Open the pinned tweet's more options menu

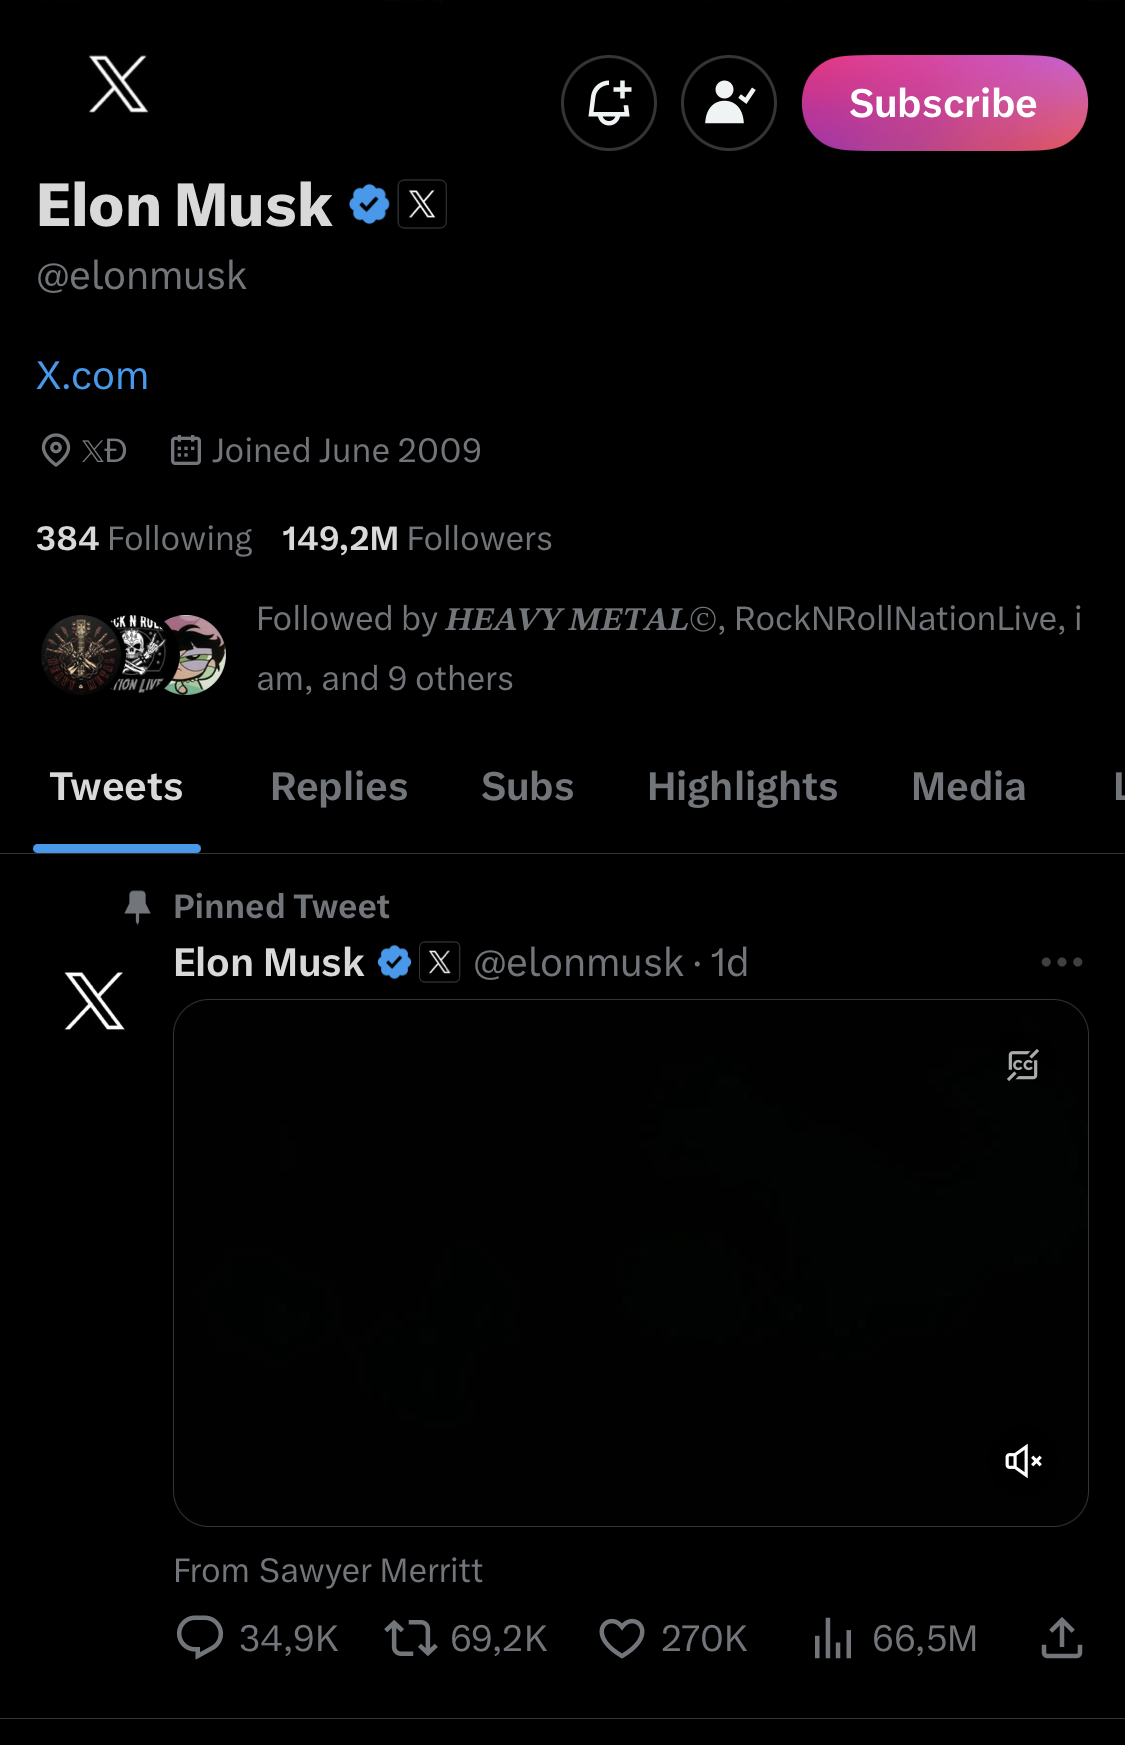[x=1061, y=962]
